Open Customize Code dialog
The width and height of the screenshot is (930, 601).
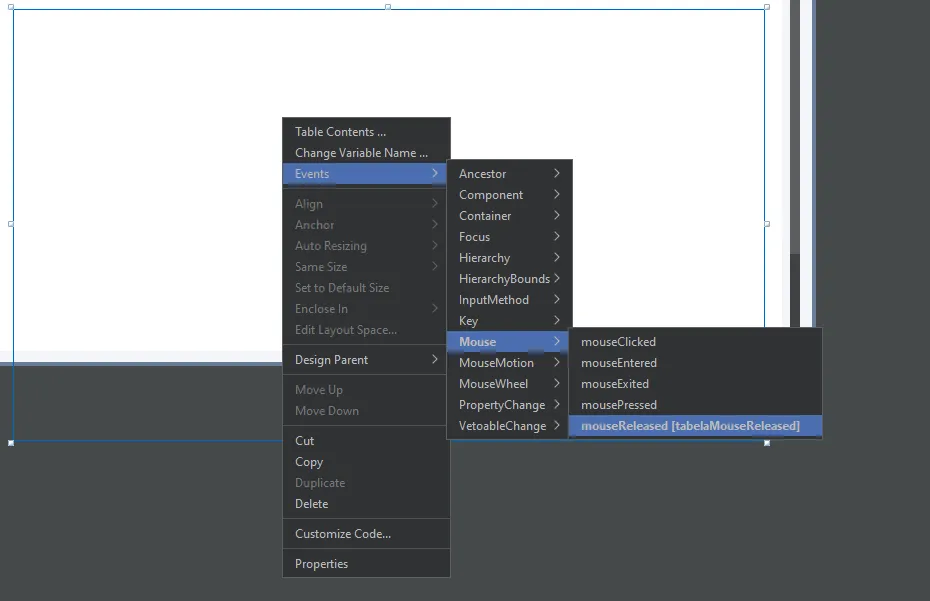(366, 534)
